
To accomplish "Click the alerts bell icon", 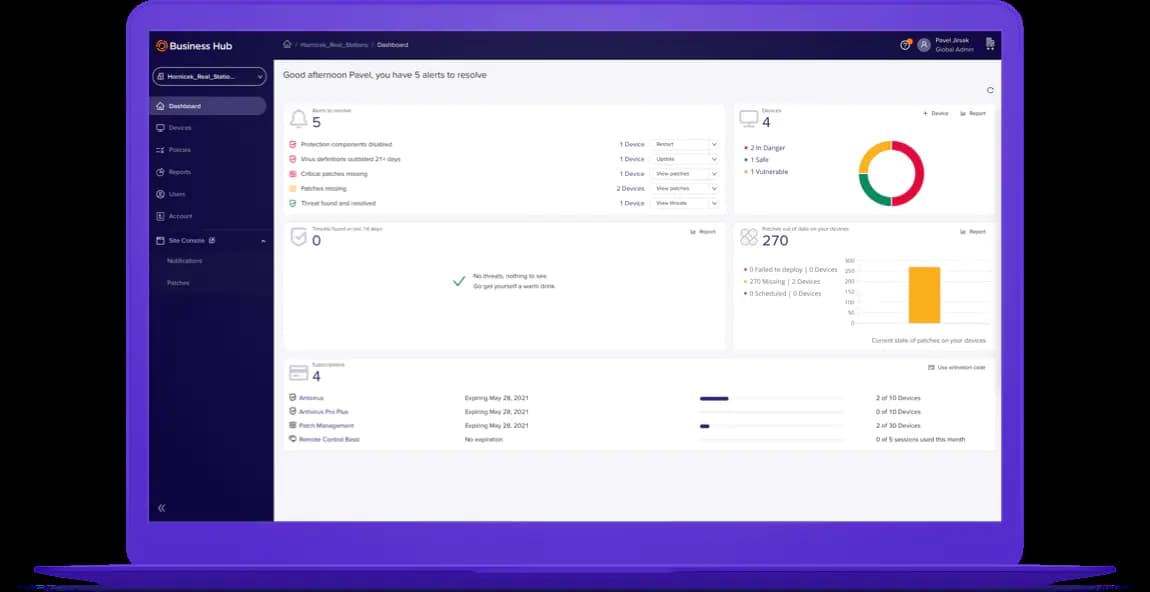I will [x=298, y=119].
